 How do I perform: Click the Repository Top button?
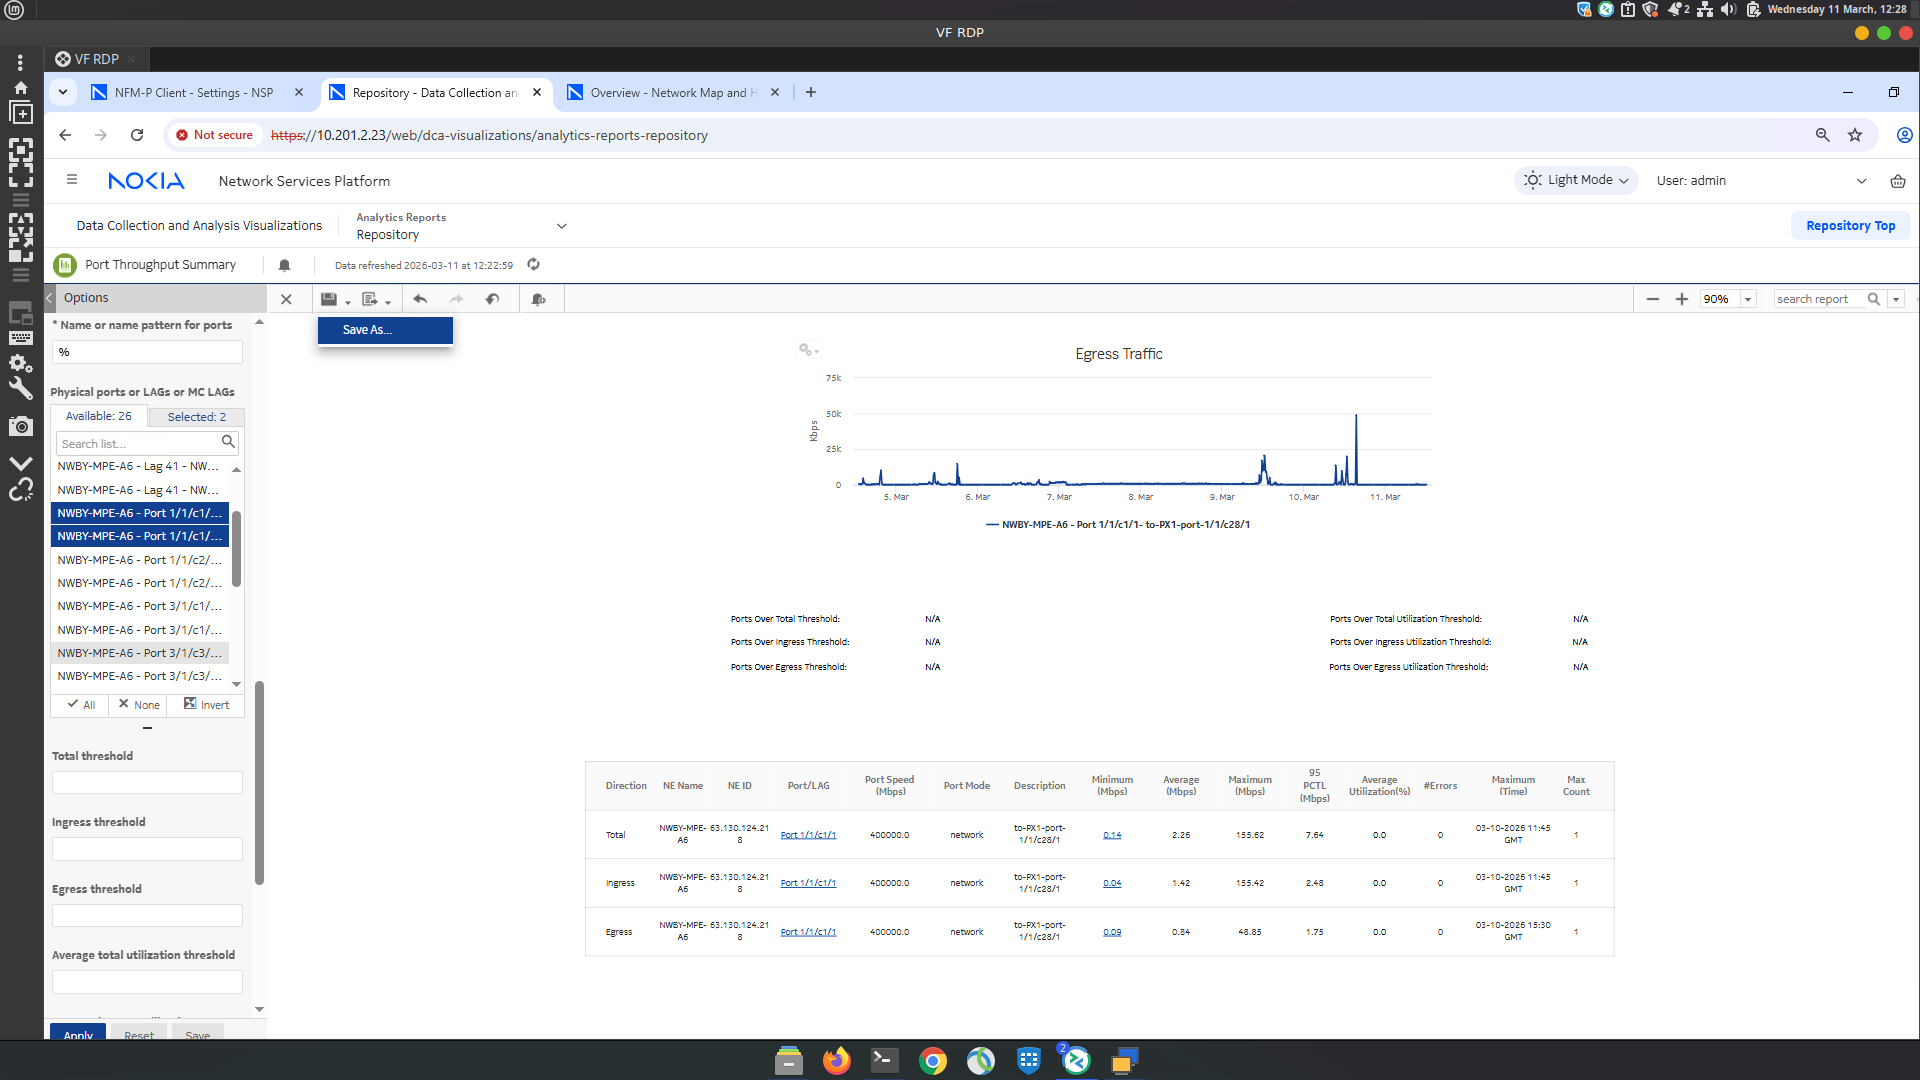(1850, 226)
